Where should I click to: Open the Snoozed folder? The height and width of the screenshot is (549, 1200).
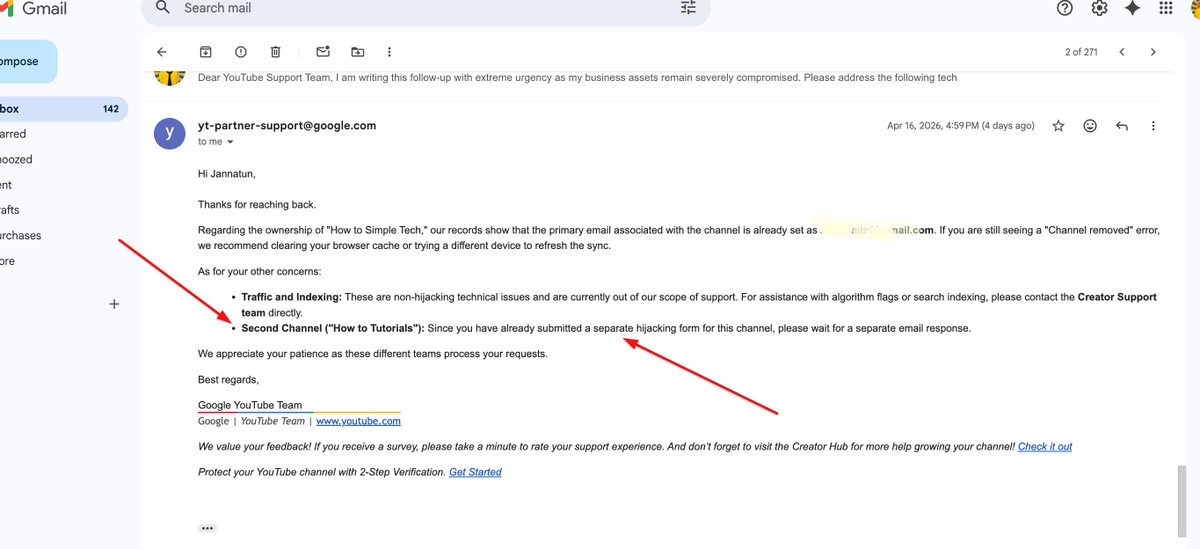pos(17,159)
